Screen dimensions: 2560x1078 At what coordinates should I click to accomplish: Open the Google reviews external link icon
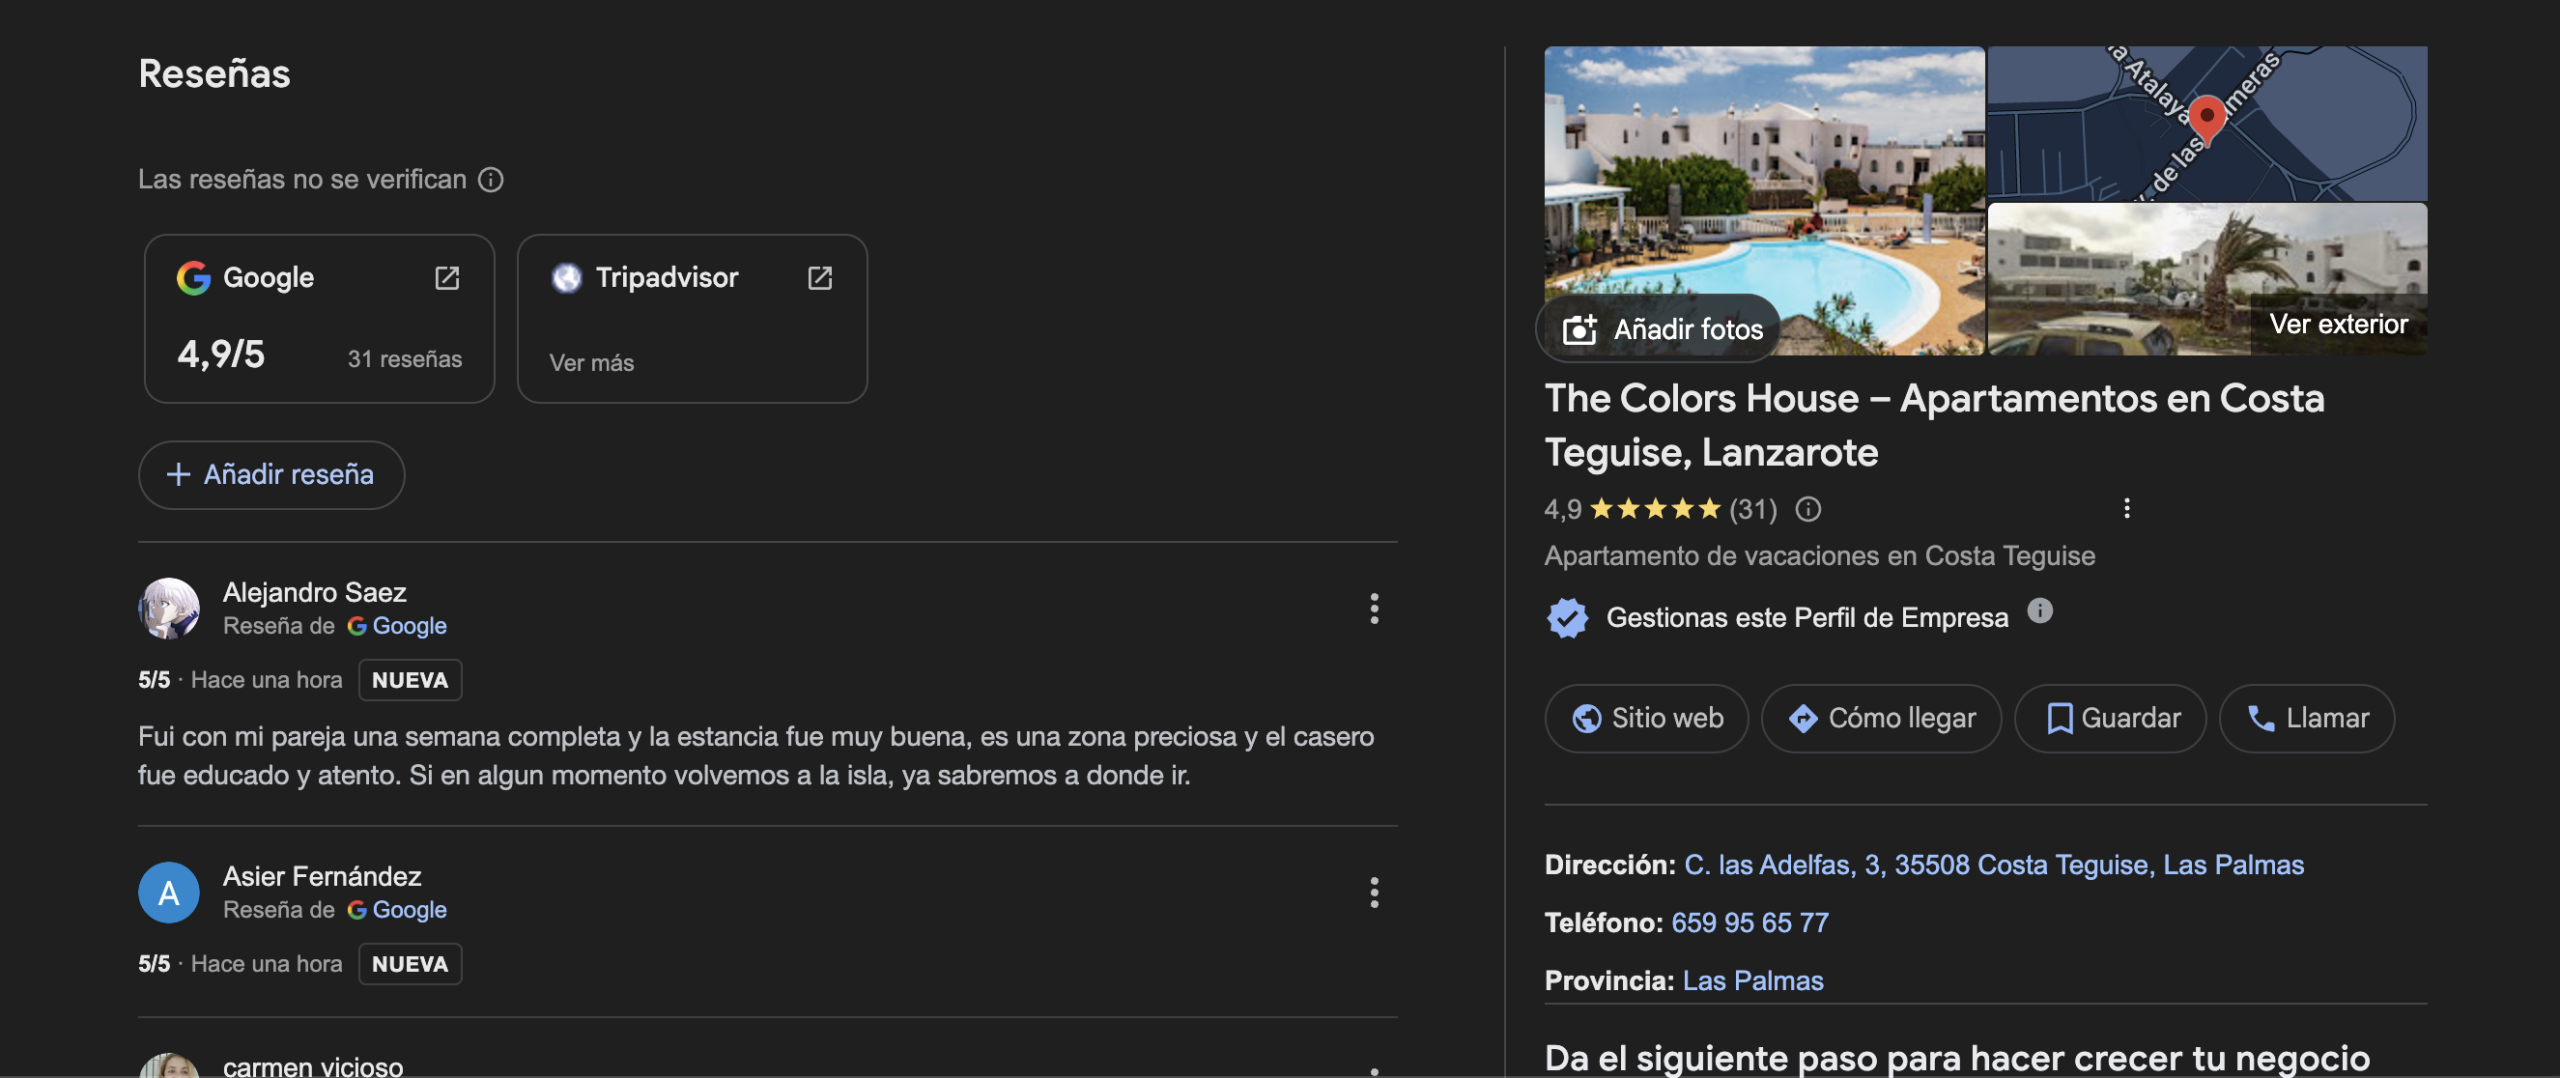click(x=449, y=278)
